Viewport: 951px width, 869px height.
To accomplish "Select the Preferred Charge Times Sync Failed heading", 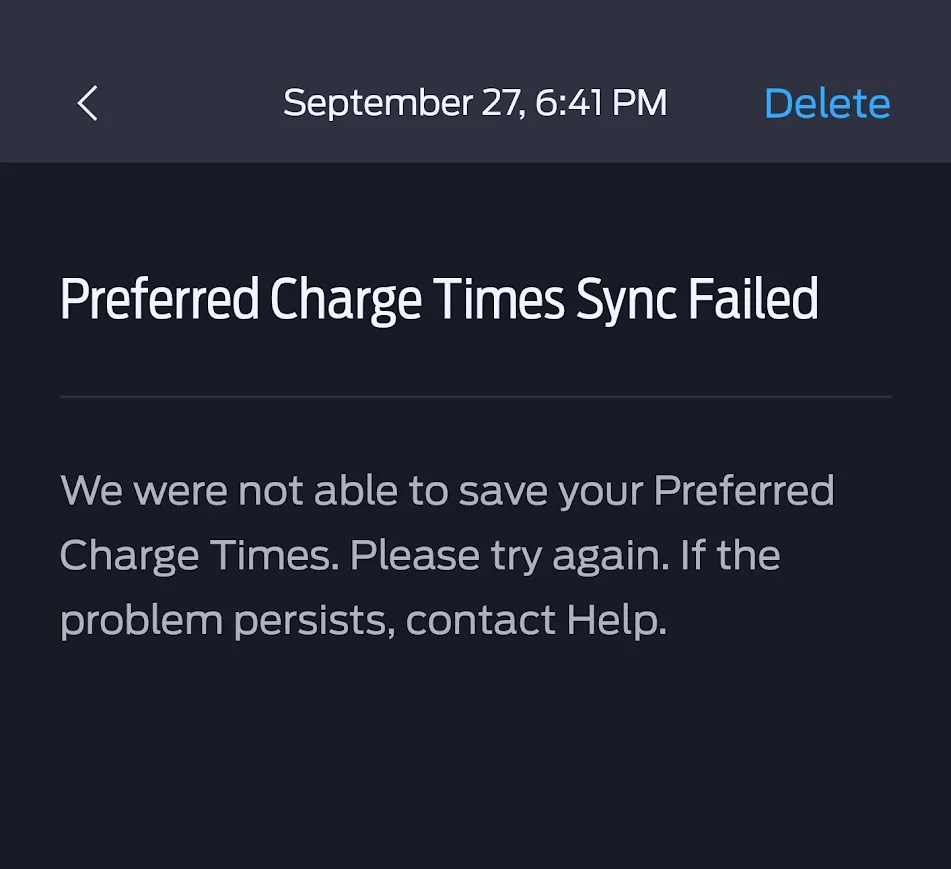I will [439, 299].
